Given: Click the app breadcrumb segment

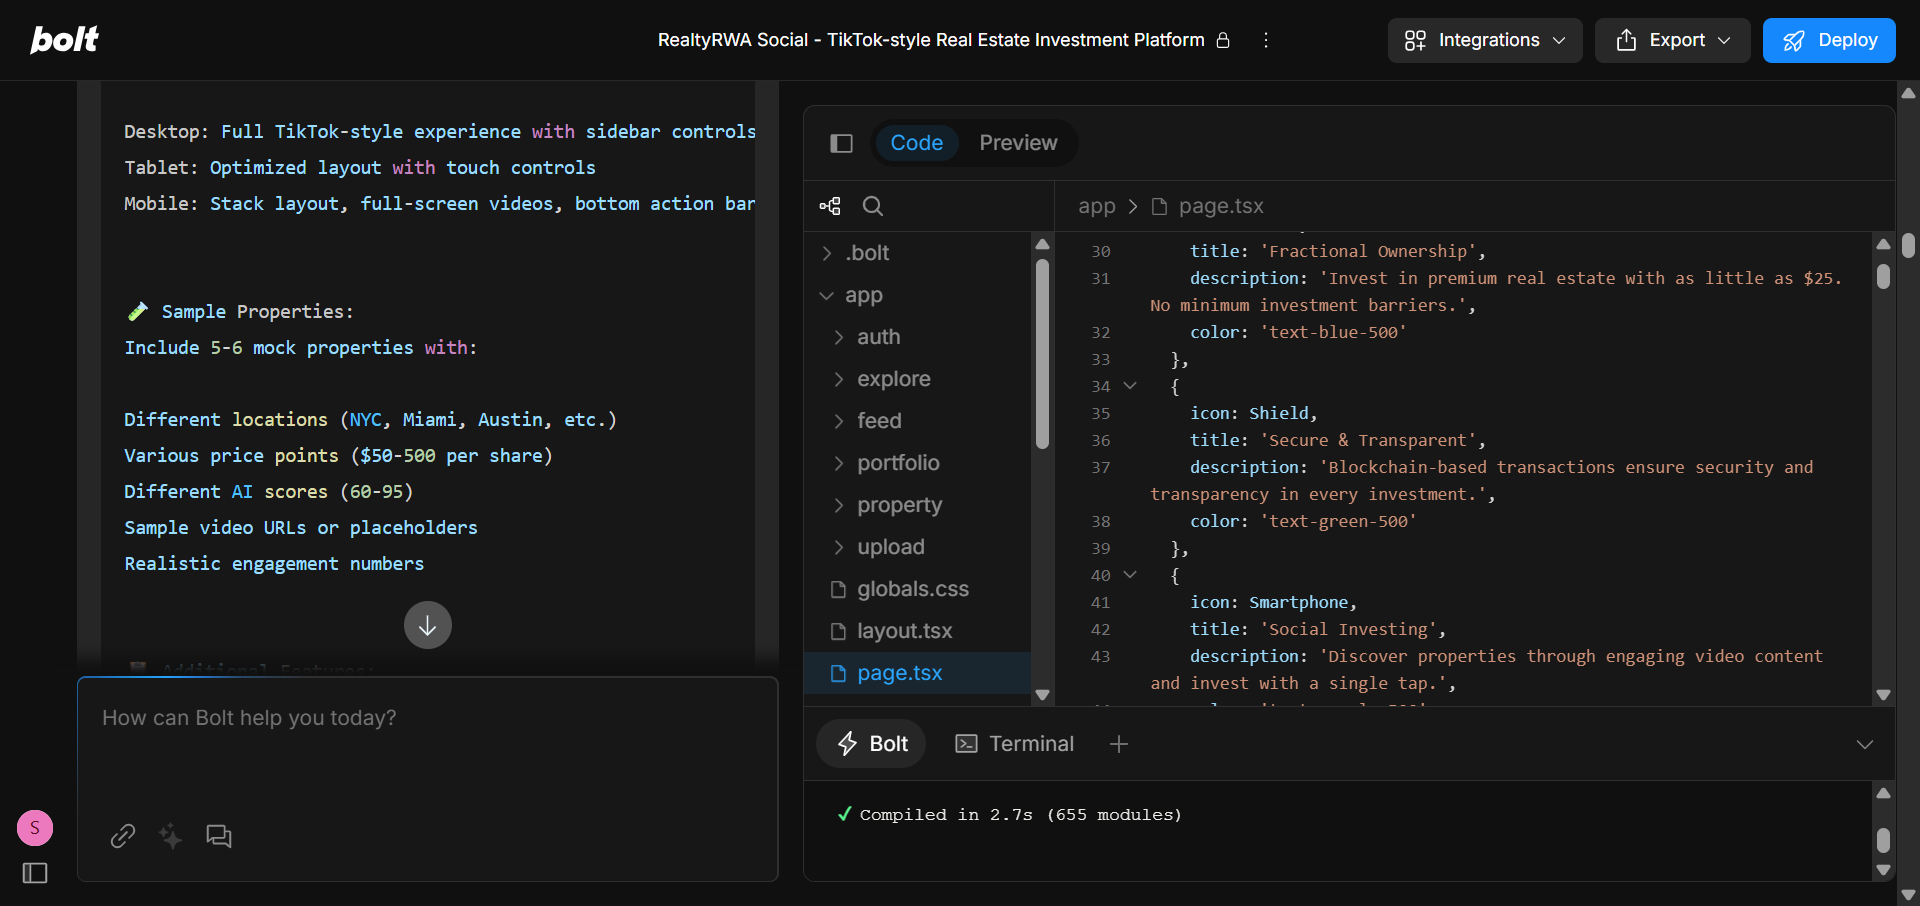Looking at the screenshot, I should (1096, 206).
